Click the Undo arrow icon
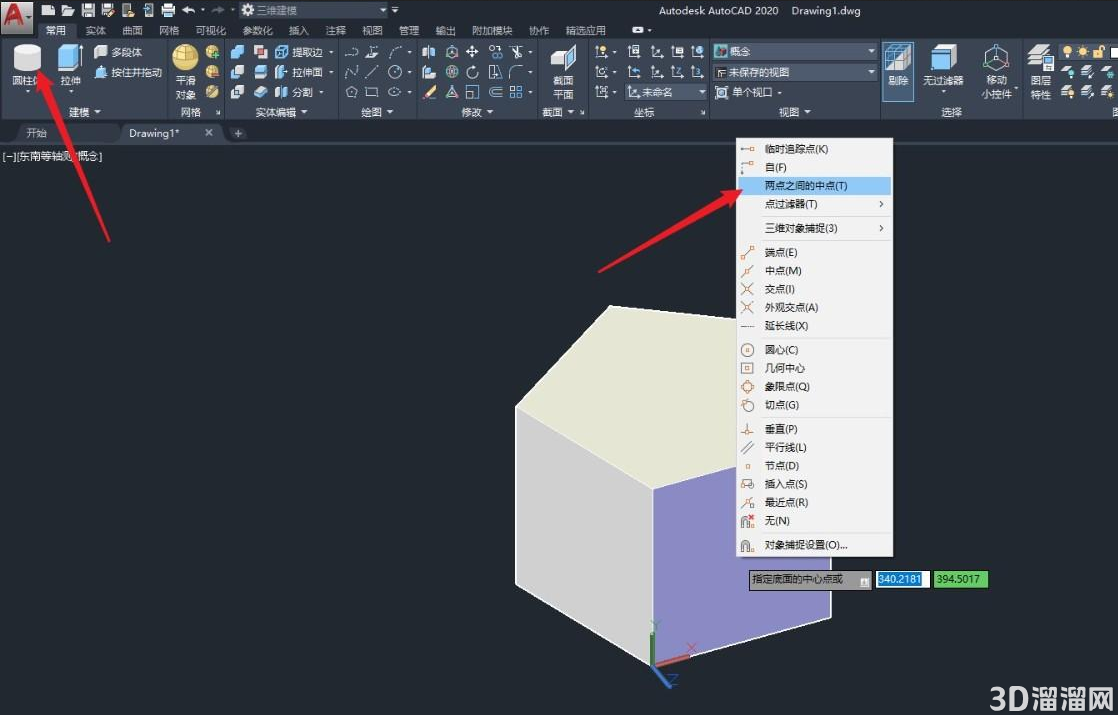Image resolution: width=1118 pixels, height=715 pixels. (x=189, y=10)
